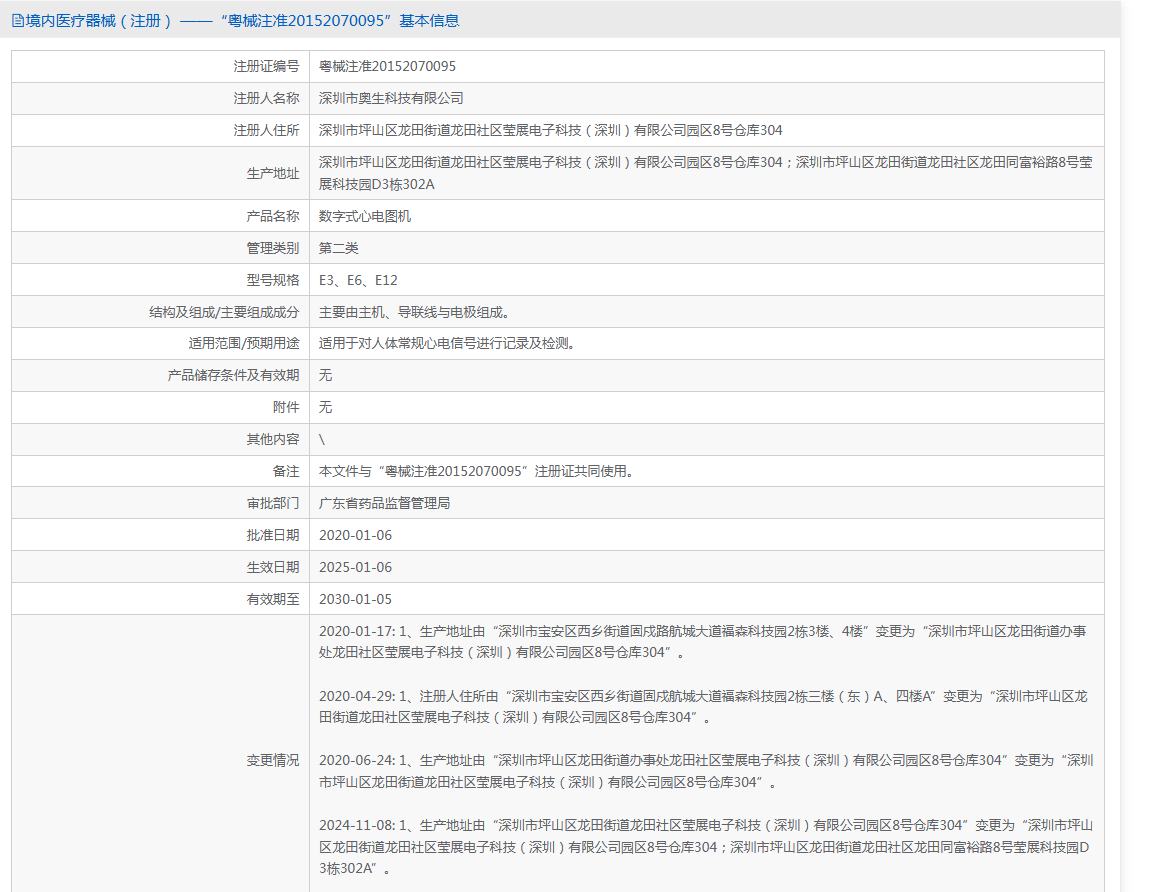
Task: Click the 变更情况 label
Action: coord(273,761)
